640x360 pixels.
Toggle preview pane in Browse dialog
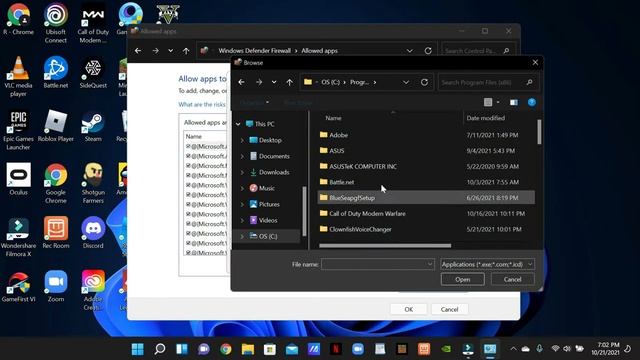coord(513,102)
